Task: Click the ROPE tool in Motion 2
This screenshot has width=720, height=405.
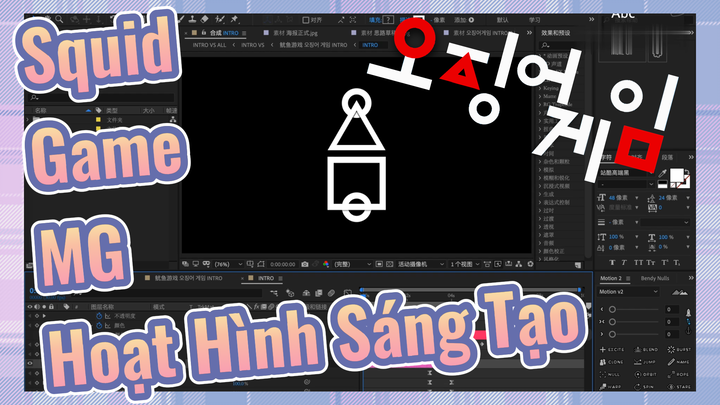Action: point(679,374)
